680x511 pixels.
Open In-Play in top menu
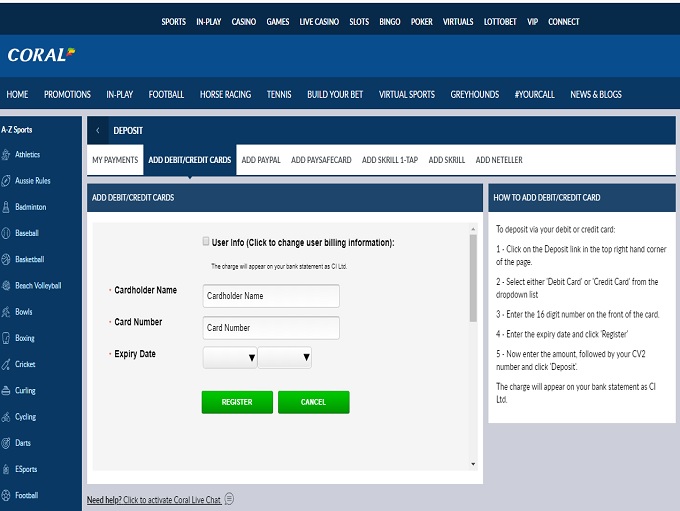pos(209,22)
